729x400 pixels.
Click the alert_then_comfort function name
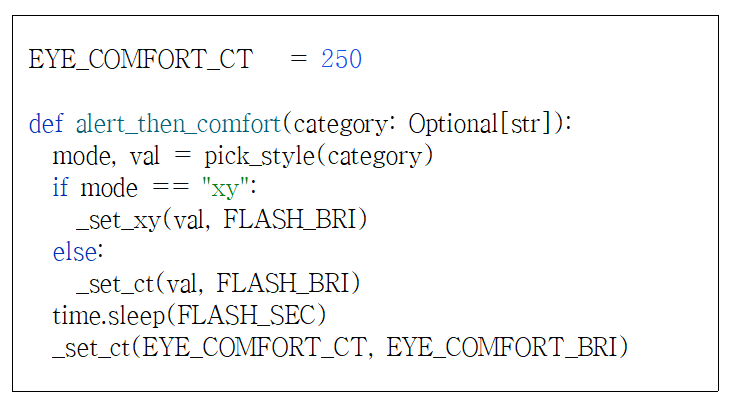pyautogui.click(x=177, y=125)
